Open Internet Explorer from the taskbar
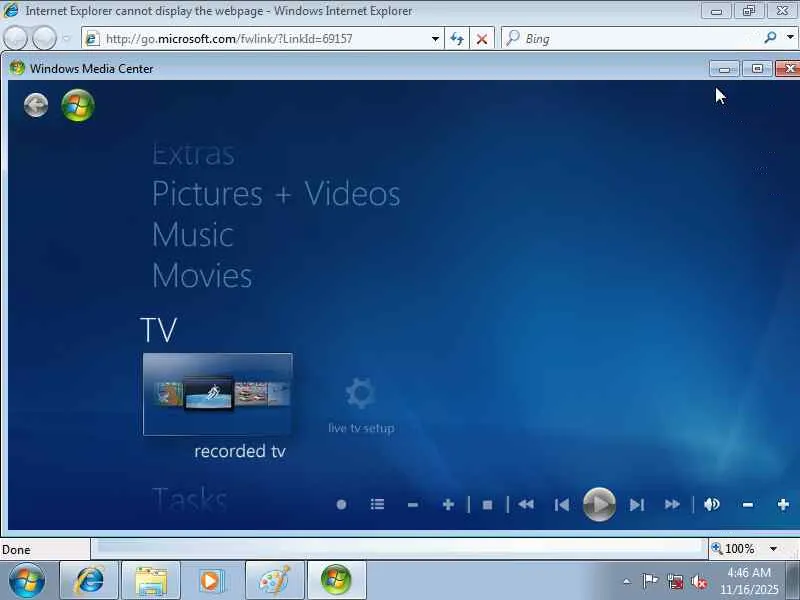Viewport: 800px width, 600px height. click(89, 580)
